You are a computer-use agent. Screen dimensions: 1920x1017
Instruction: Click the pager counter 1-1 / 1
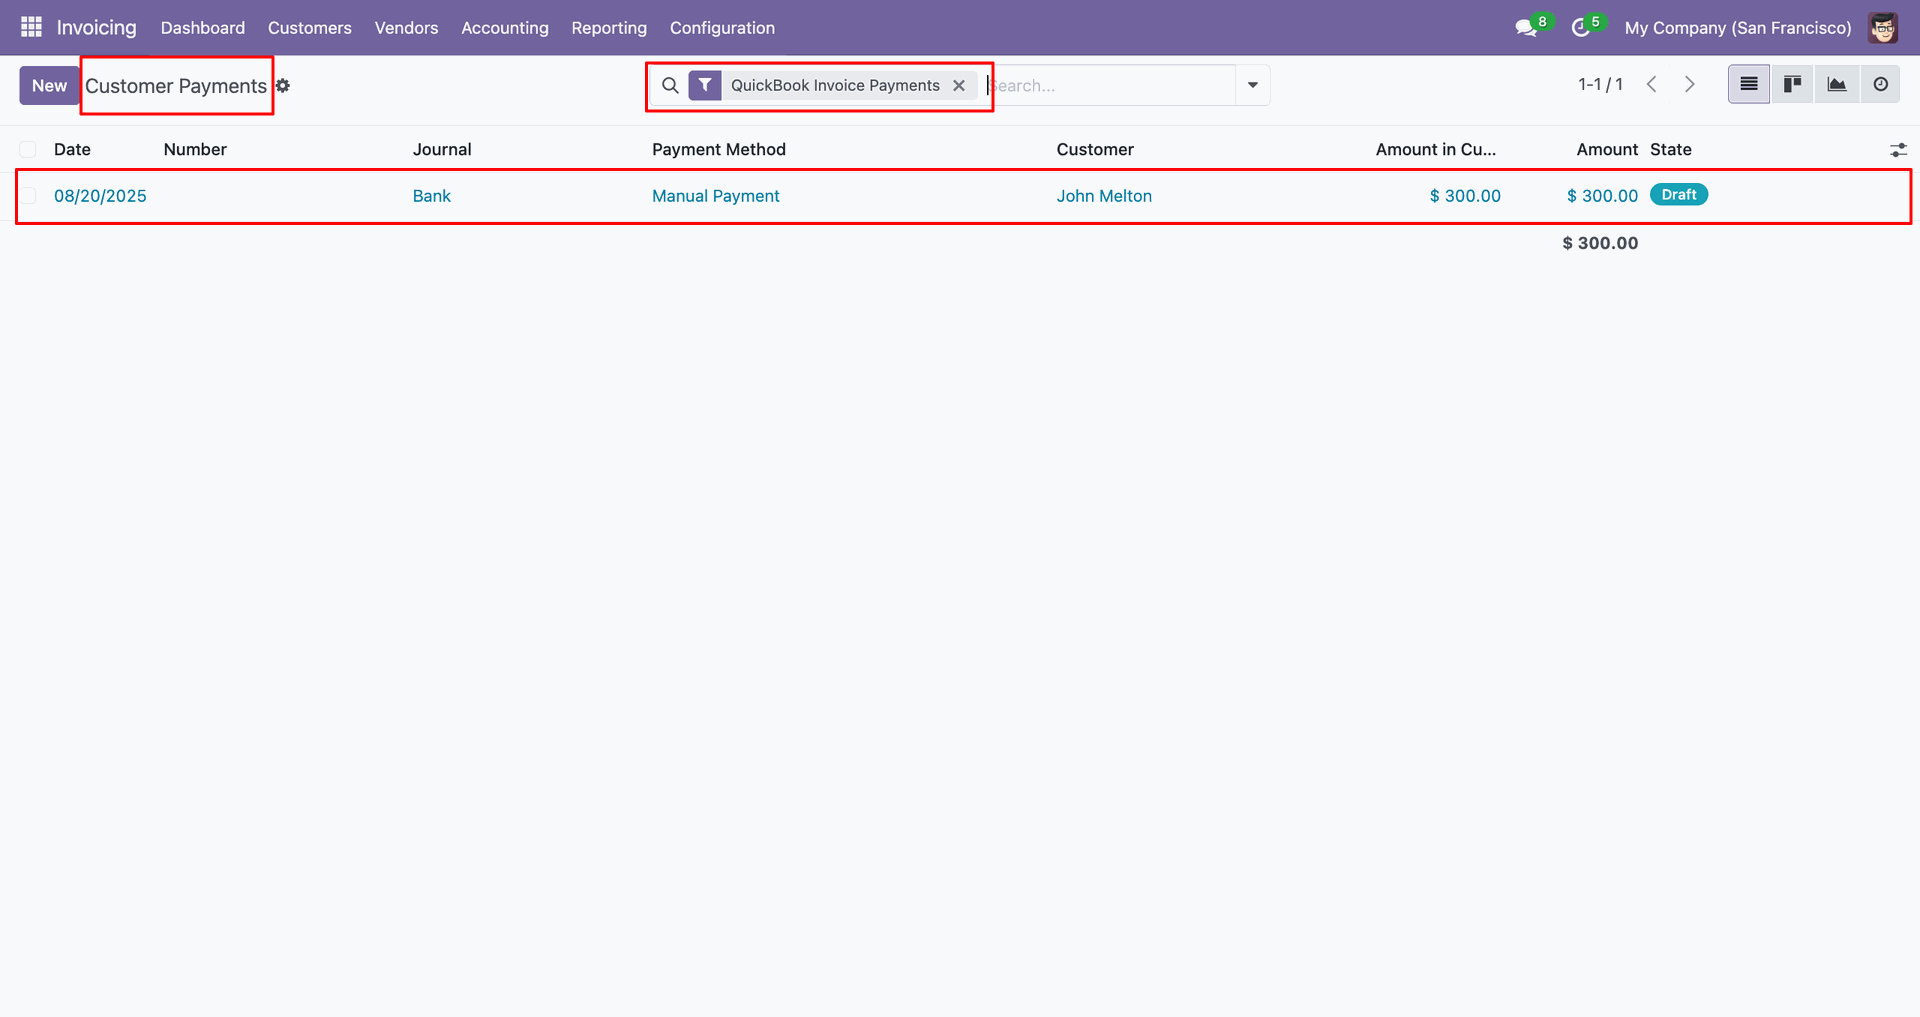point(1600,85)
